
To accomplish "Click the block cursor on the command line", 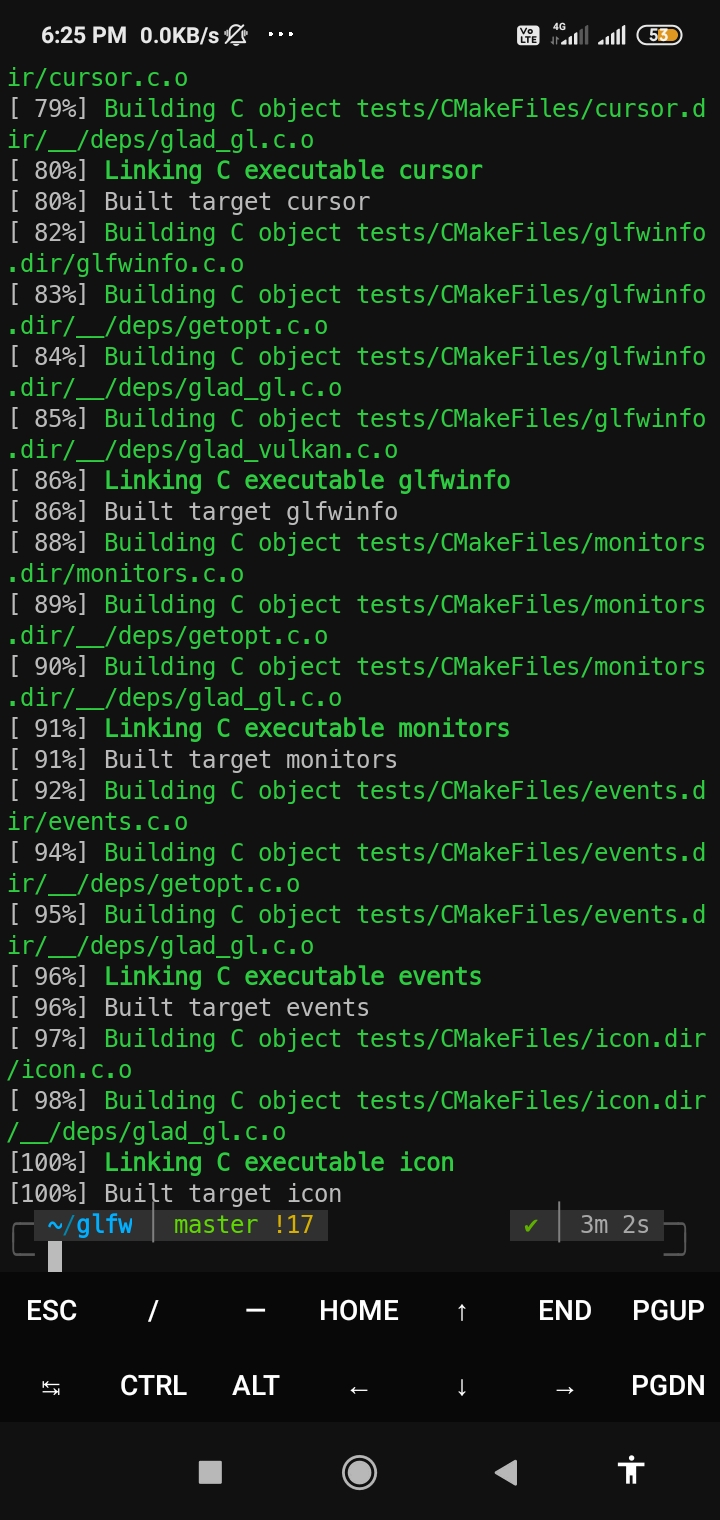I will click(56, 1255).
